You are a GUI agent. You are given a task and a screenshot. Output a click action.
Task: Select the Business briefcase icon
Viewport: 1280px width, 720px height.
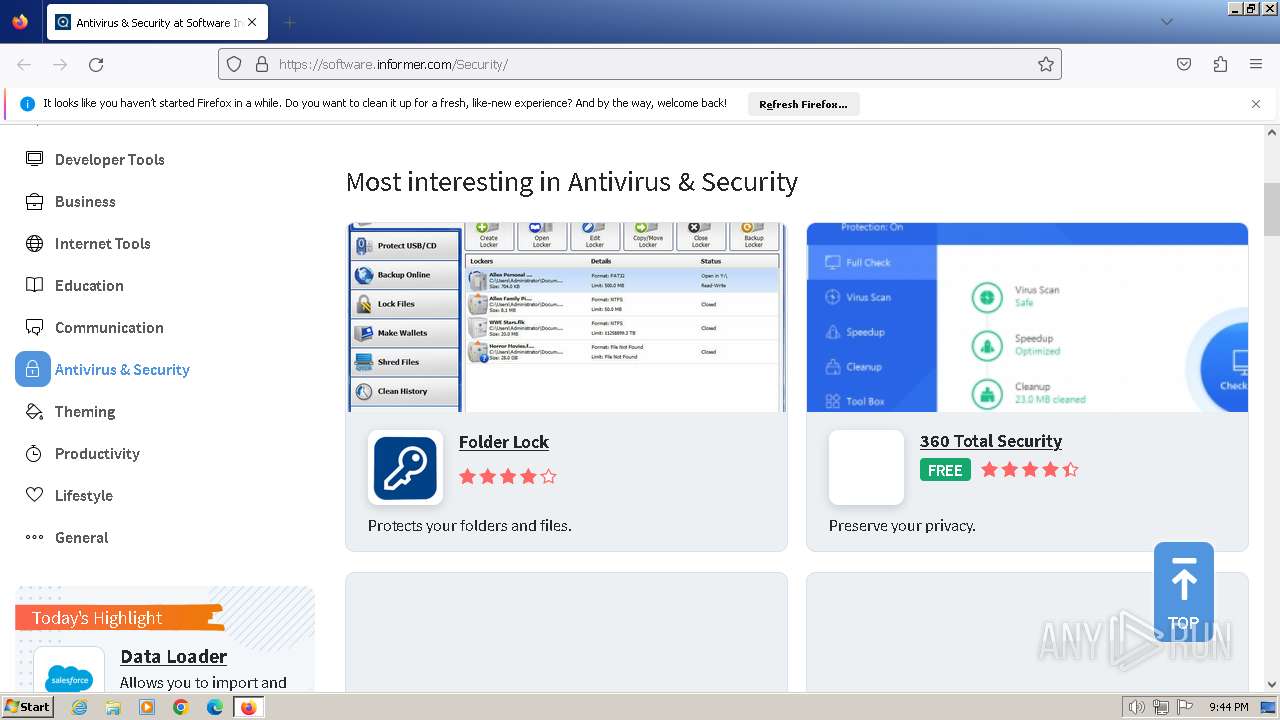point(34,201)
